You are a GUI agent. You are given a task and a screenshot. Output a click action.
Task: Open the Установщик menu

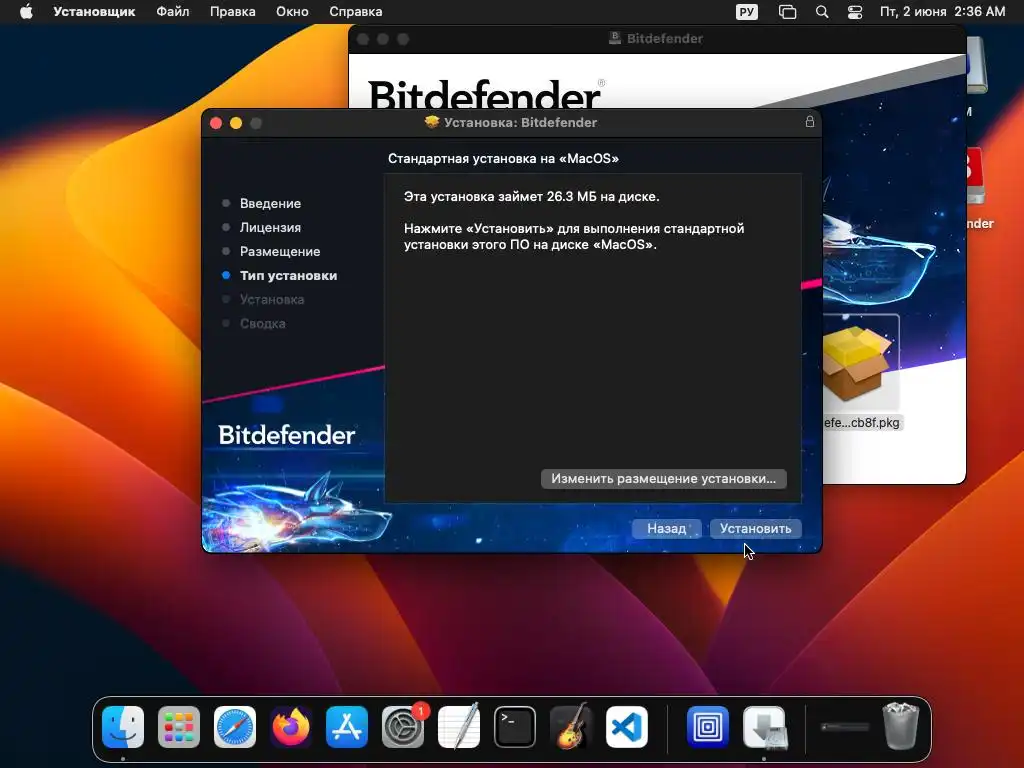[94, 12]
